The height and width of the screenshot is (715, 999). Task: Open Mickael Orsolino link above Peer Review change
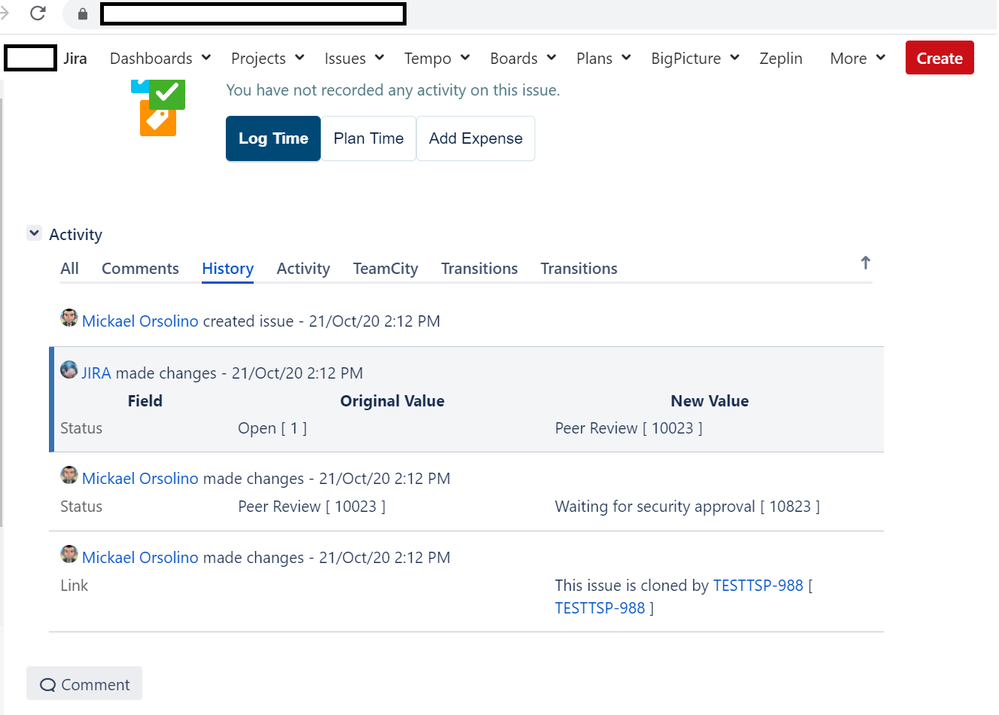click(140, 479)
